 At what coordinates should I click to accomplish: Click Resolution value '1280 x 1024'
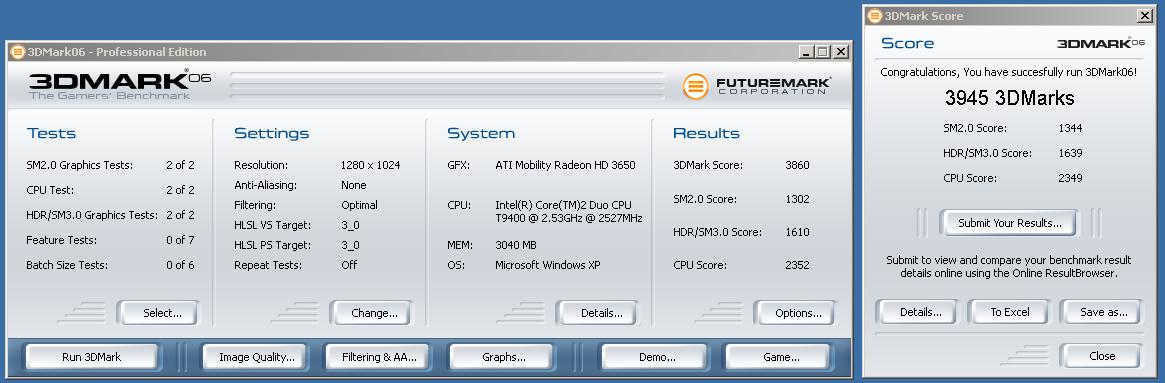point(370,165)
